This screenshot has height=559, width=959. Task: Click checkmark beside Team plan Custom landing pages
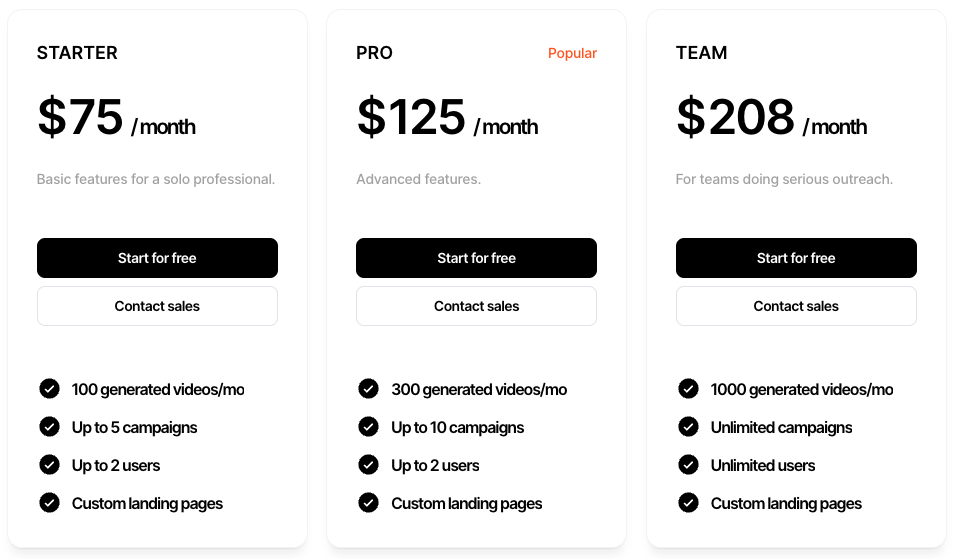688,503
